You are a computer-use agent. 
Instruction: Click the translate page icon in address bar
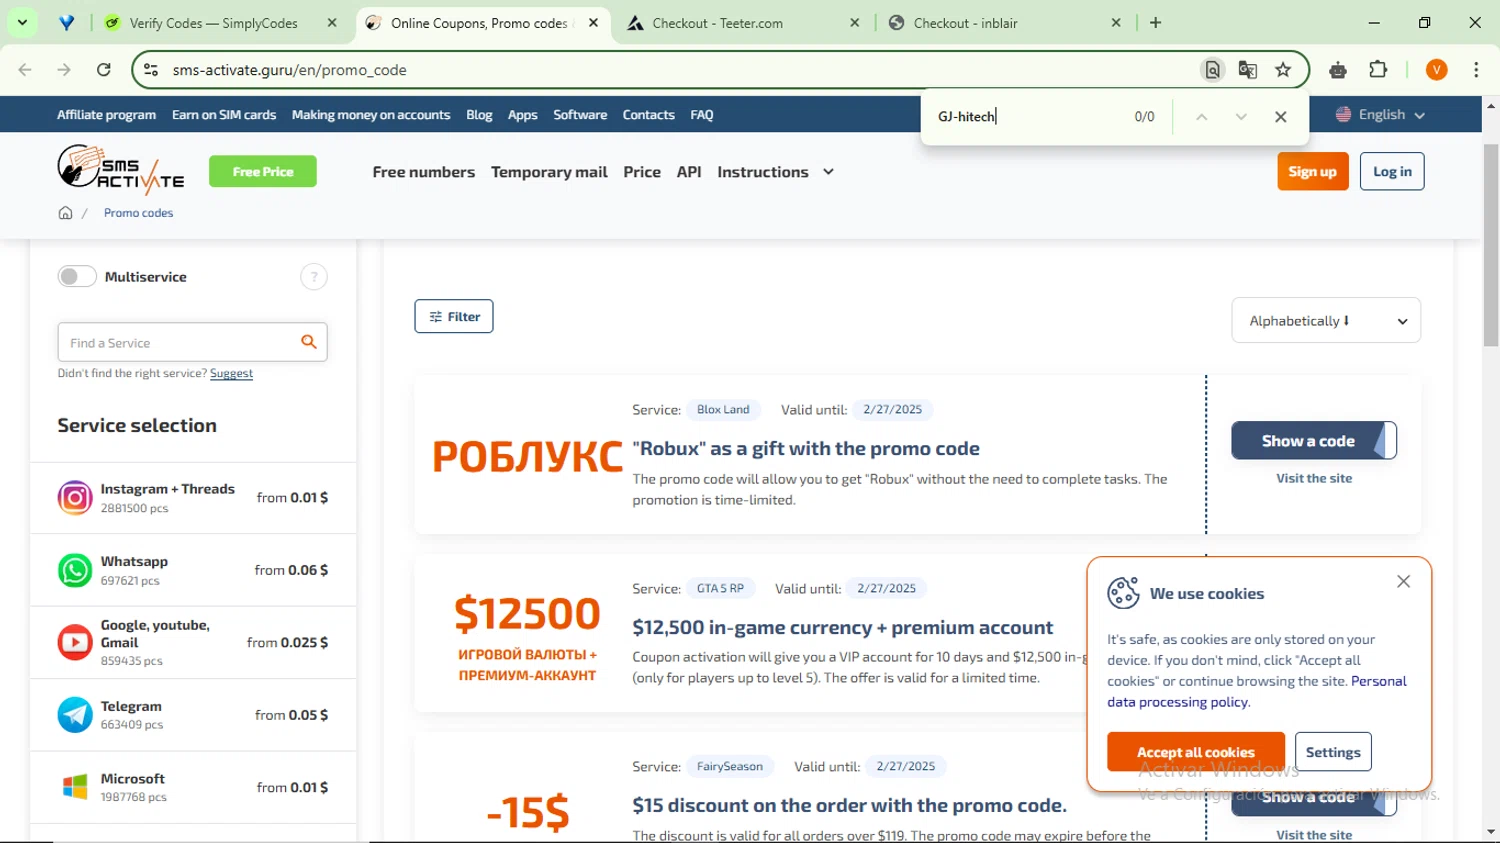(x=1247, y=70)
